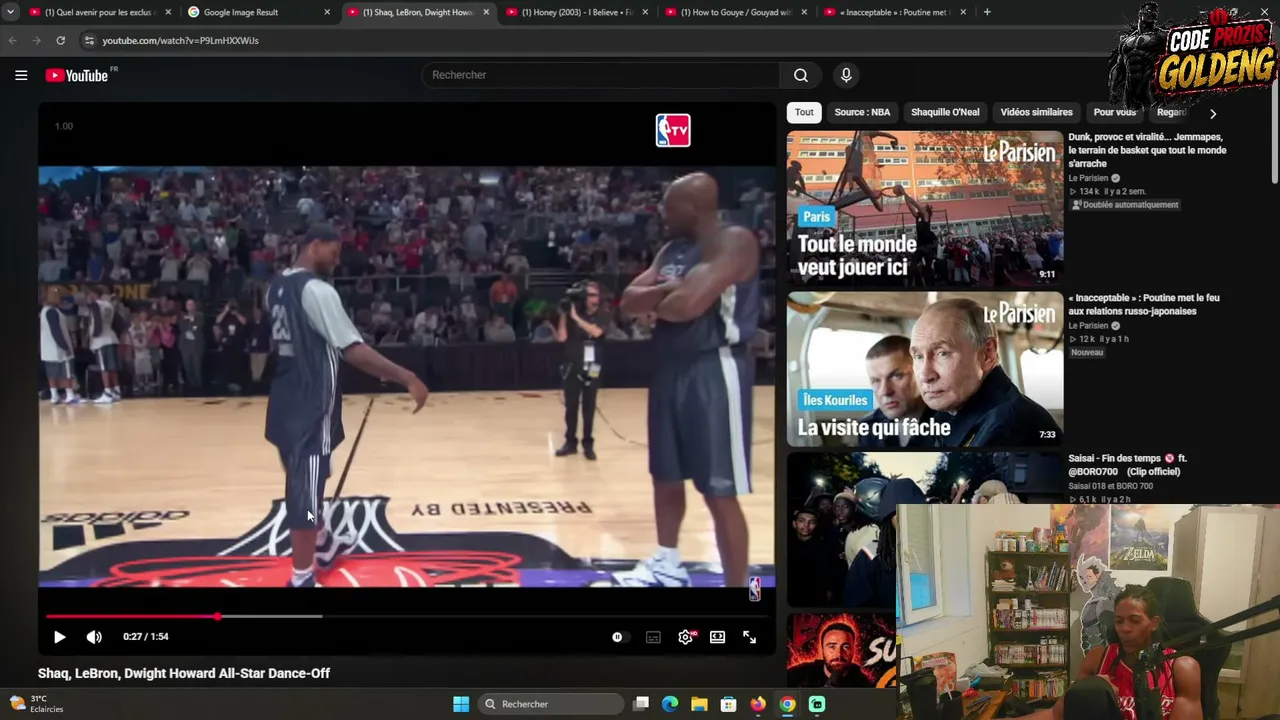This screenshot has height=720, width=1280.
Task: Select the 'Vidéos similaires' filter chip
Action: (x=1036, y=112)
